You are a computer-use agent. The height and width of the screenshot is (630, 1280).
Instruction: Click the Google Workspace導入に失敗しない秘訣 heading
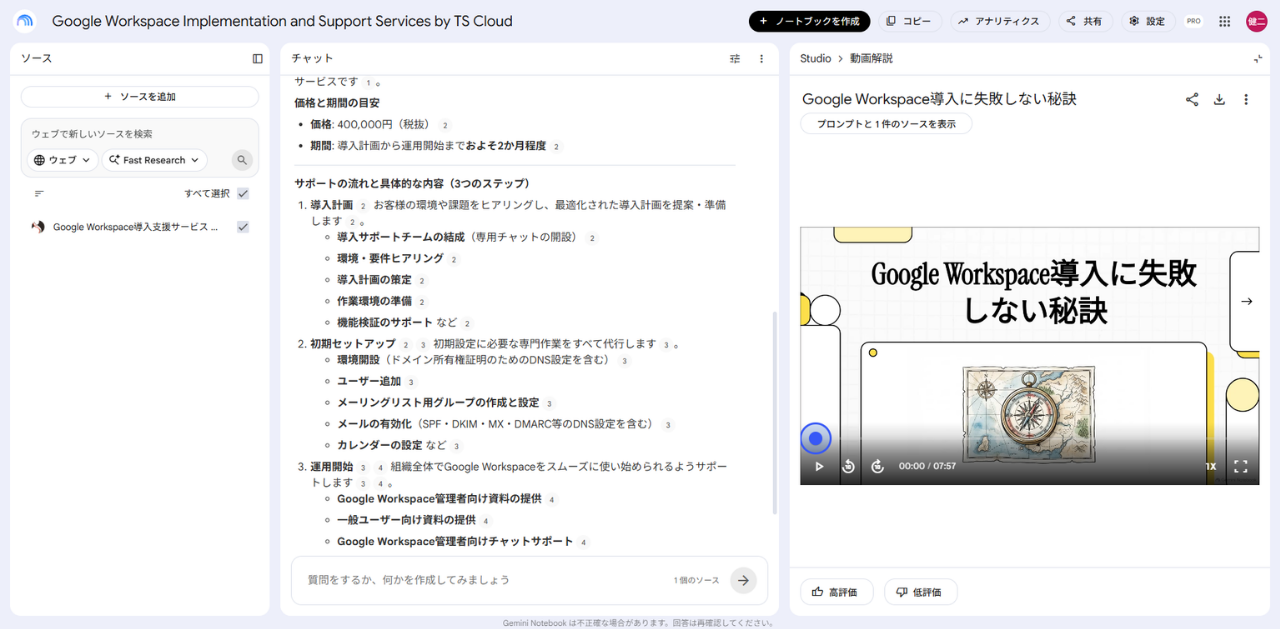939,99
